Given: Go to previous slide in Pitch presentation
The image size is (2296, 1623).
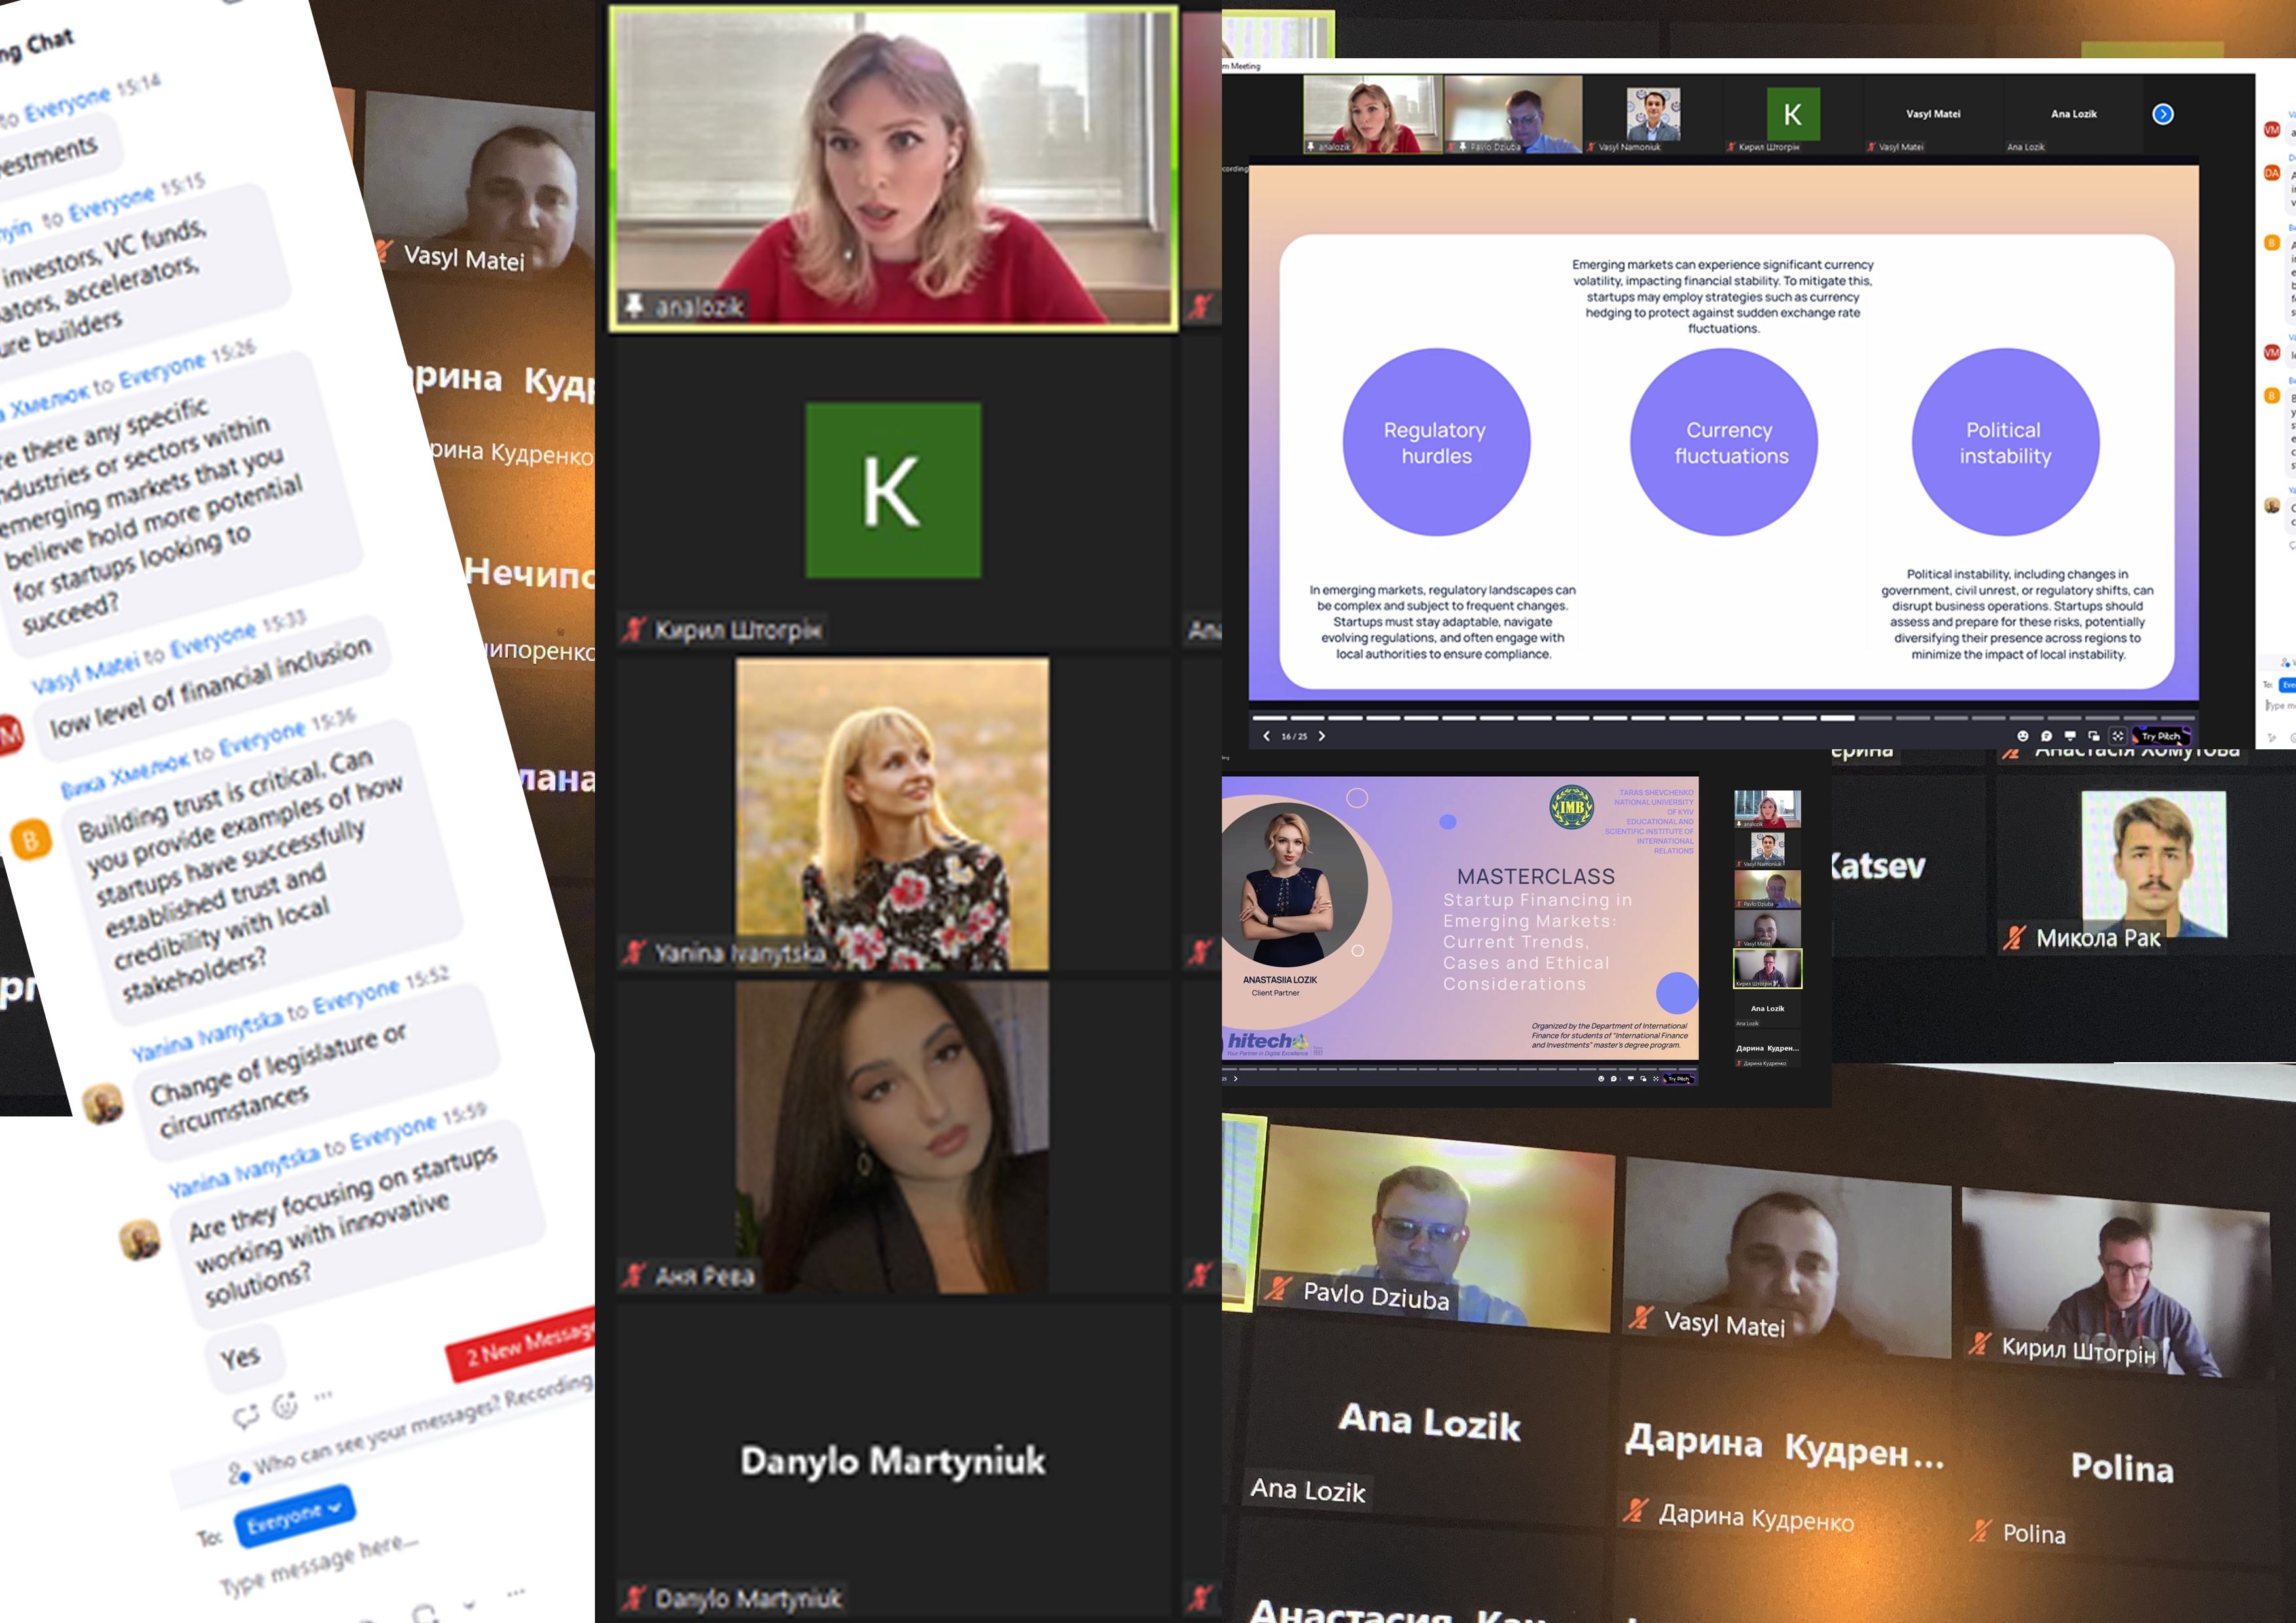Looking at the screenshot, I should (1266, 736).
